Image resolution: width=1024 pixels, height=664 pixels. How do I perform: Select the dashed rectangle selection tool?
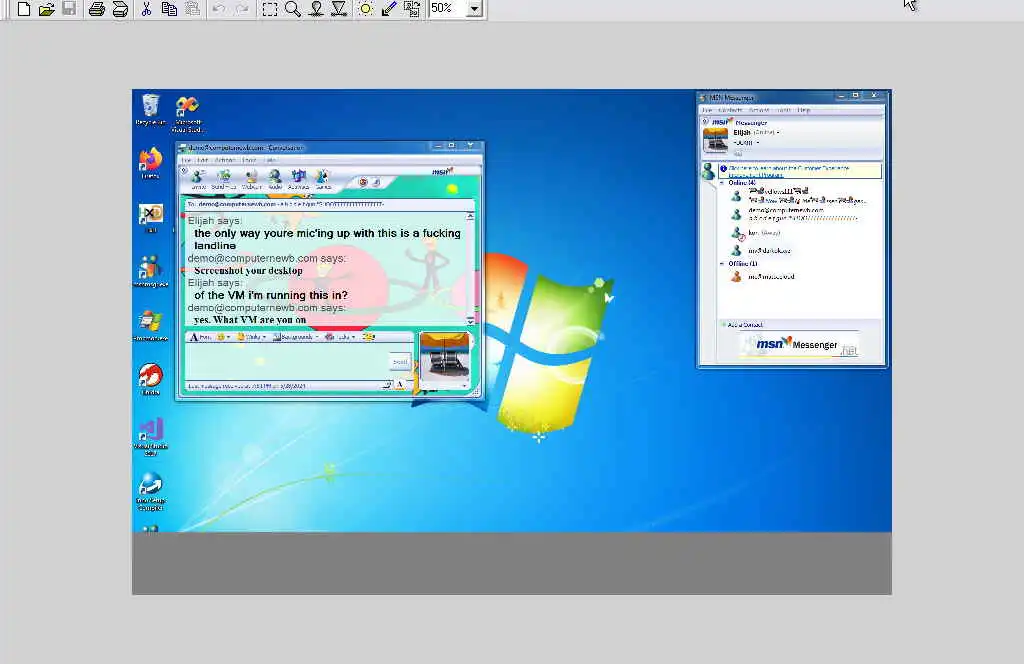click(270, 8)
